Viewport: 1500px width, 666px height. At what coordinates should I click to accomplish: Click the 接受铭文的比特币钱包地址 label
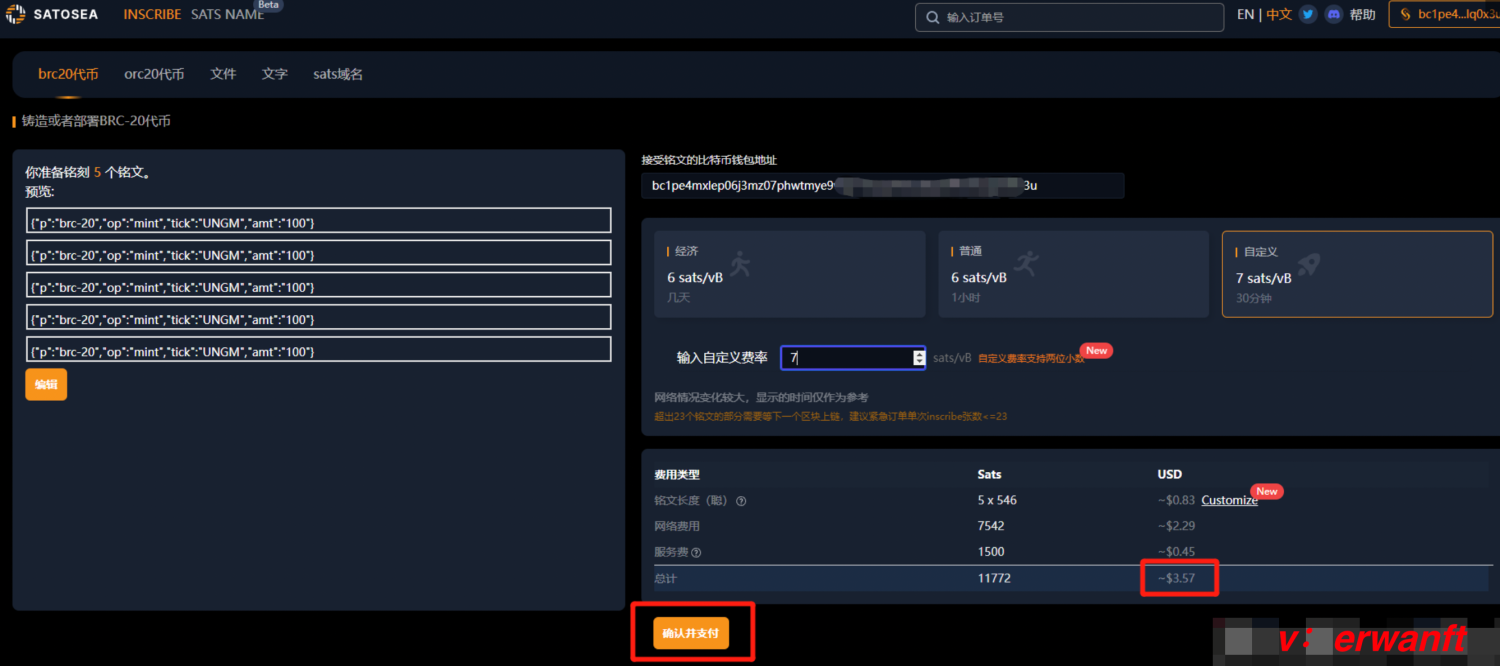(x=709, y=160)
